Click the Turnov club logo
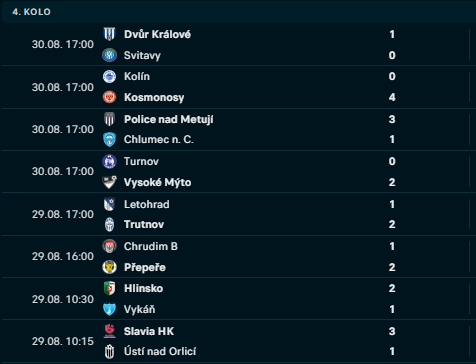The height and width of the screenshot is (364, 476). (x=109, y=161)
